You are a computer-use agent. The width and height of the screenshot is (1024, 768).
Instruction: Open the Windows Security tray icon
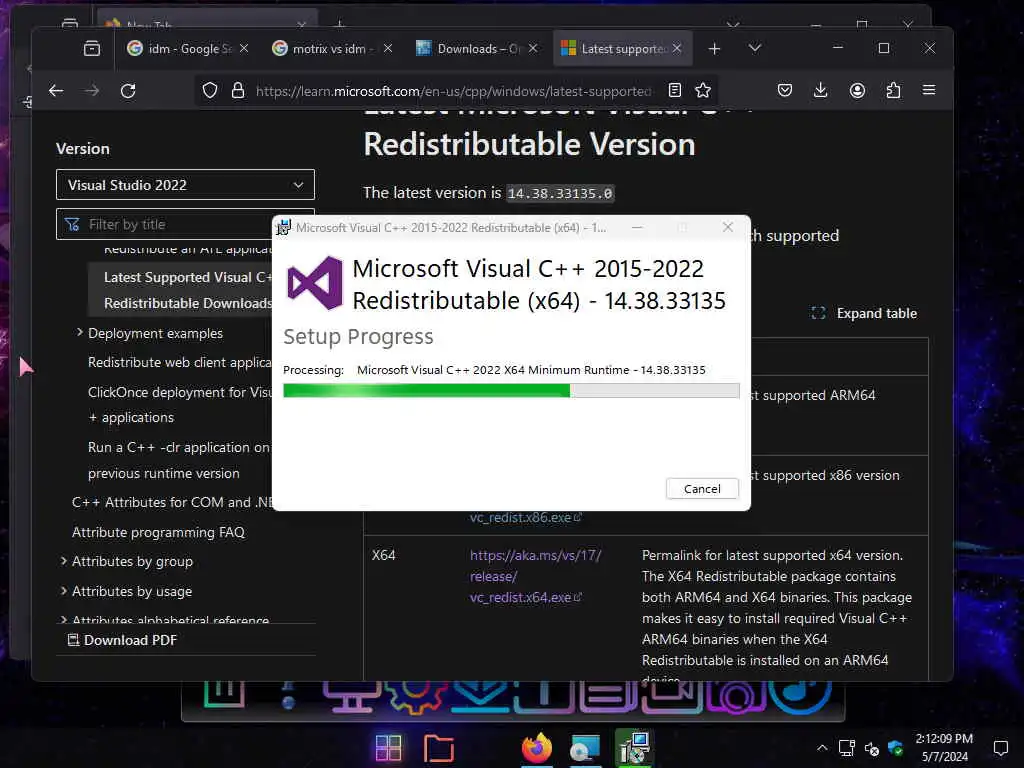click(895, 748)
